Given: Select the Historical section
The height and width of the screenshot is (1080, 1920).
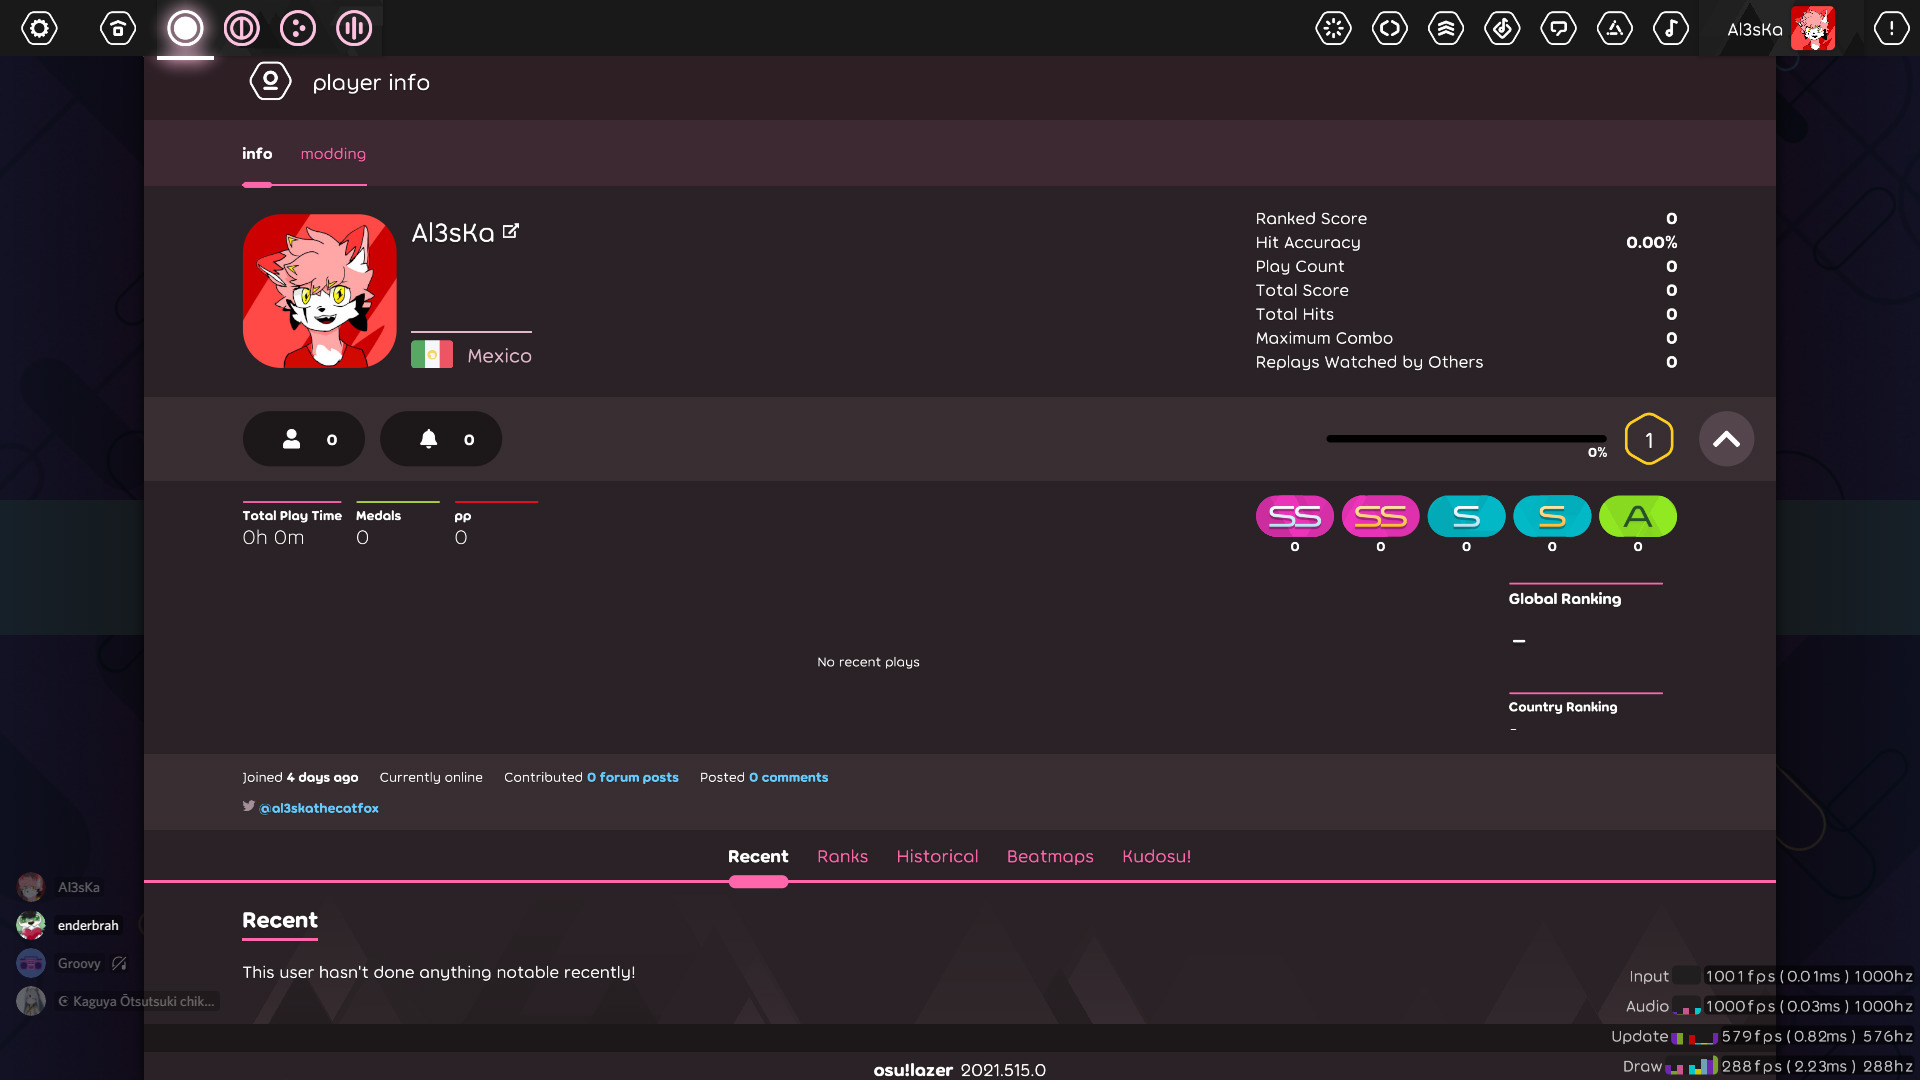Looking at the screenshot, I should click(x=936, y=856).
